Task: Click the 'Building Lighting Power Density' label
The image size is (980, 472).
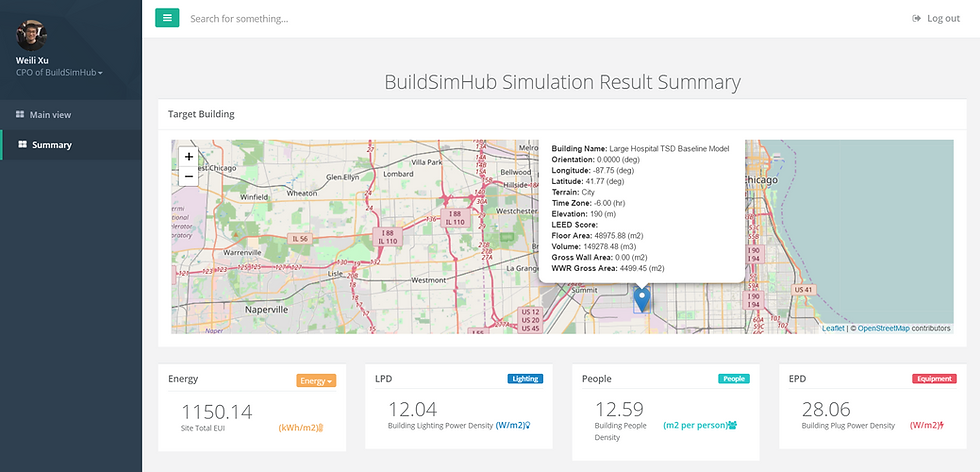Action: pos(440,426)
